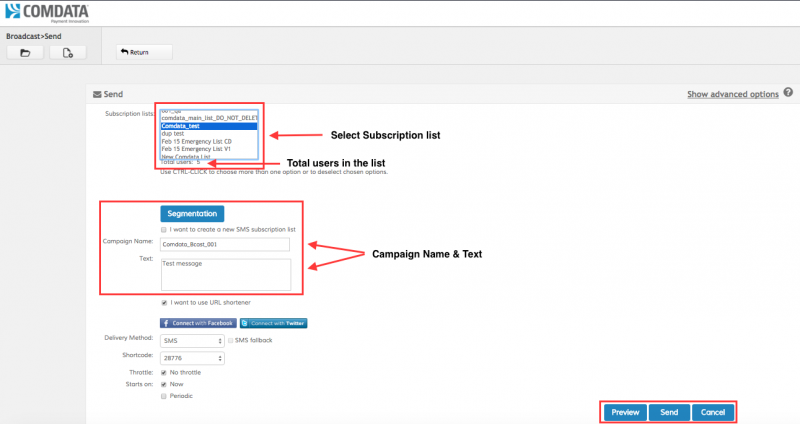Check 'create a new SMS subscription list'

165,229
